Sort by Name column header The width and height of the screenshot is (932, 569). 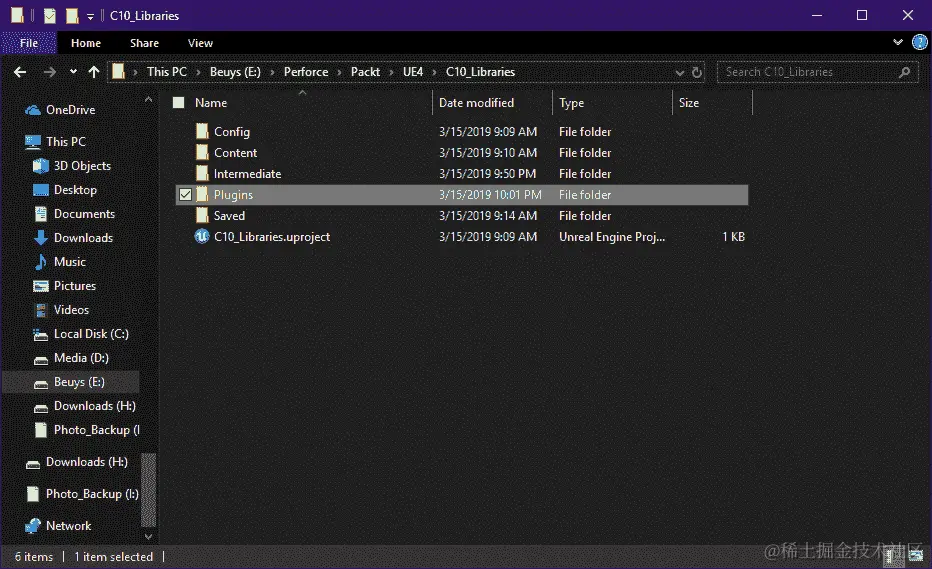[x=211, y=102]
